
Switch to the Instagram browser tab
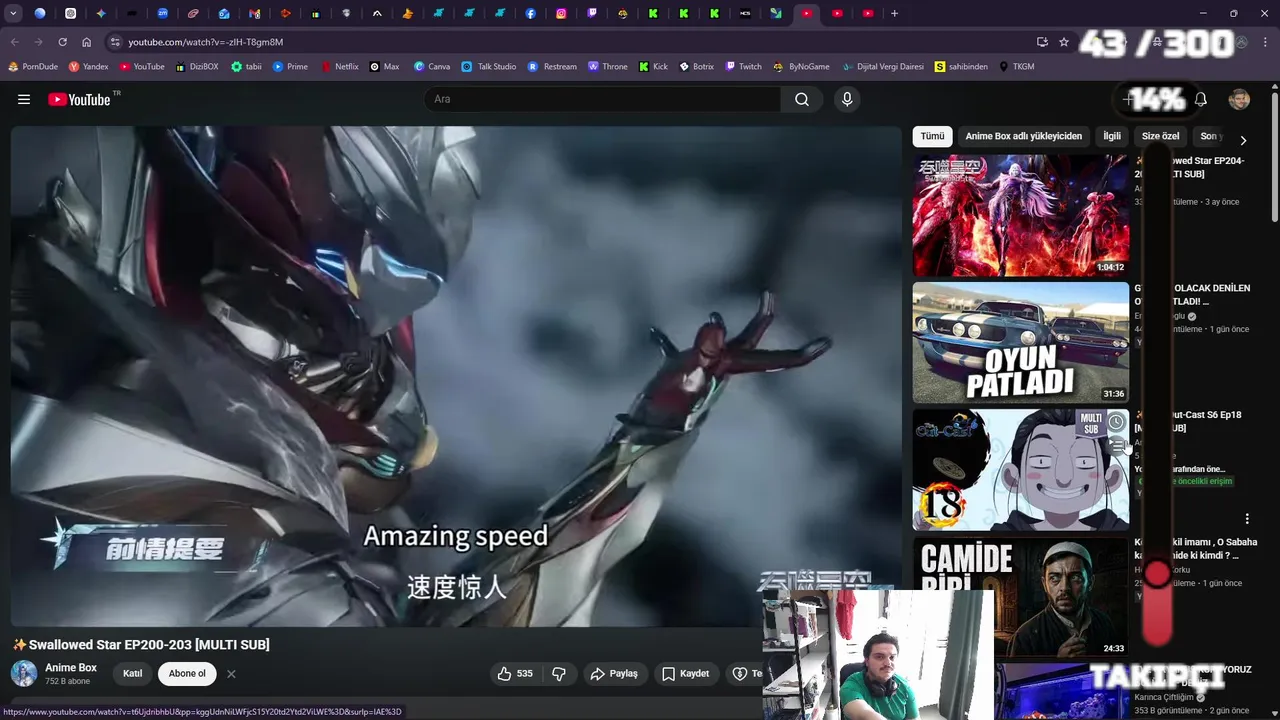(561, 13)
